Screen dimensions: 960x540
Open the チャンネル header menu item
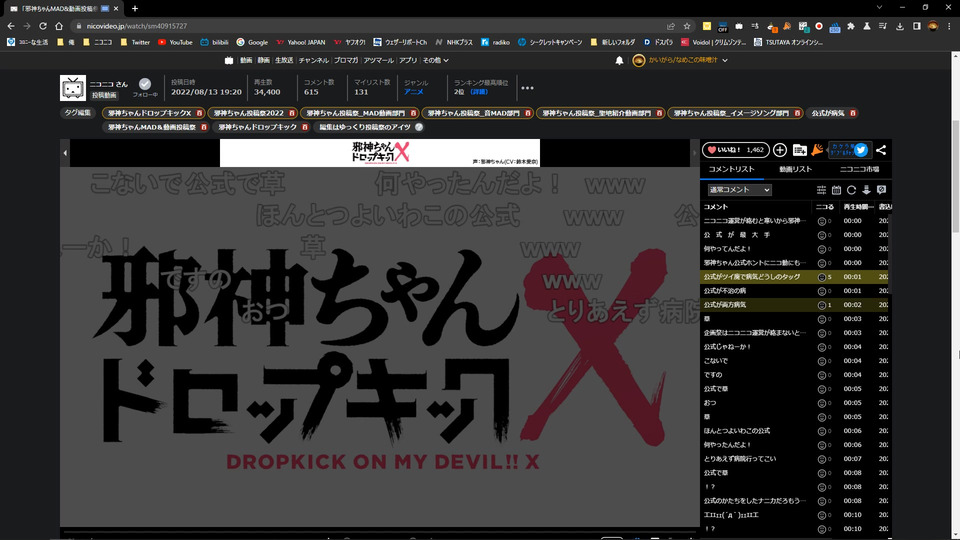(313, 61)
